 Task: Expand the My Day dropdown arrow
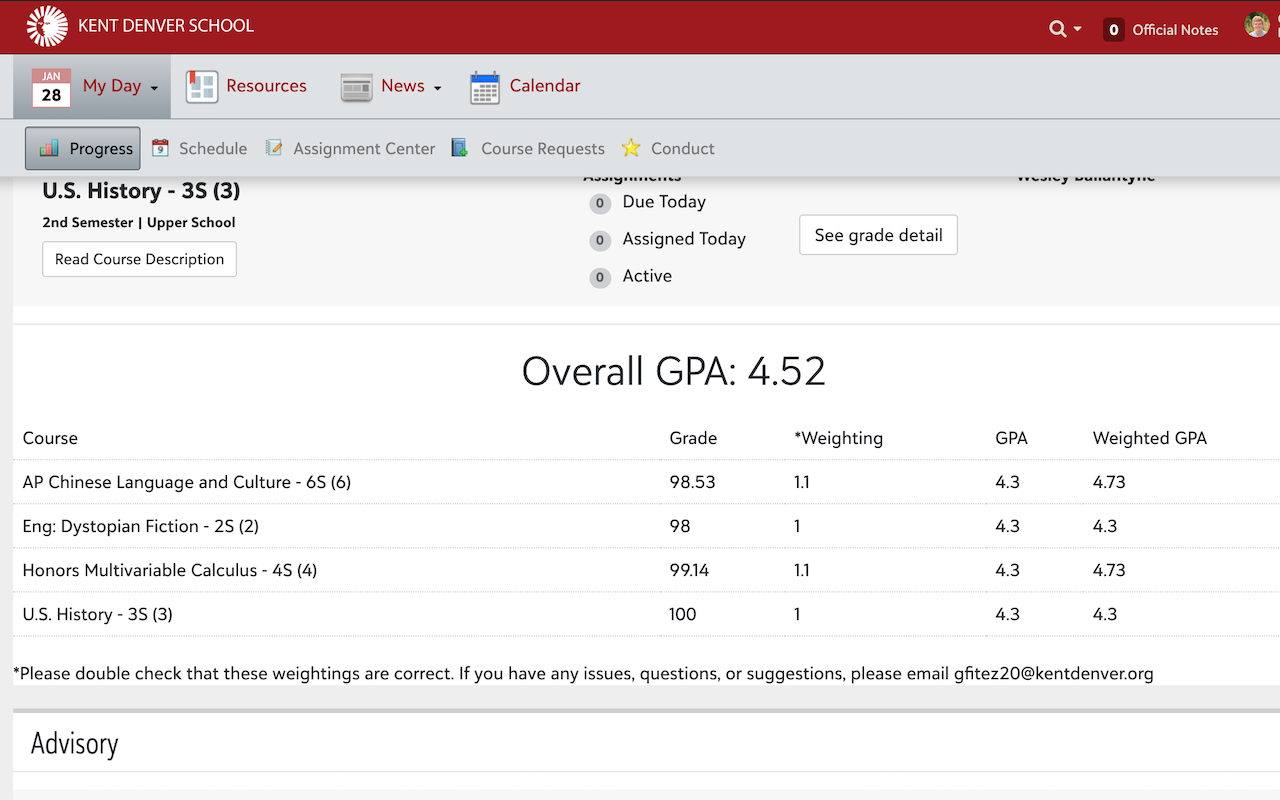[x=154, y=88]
